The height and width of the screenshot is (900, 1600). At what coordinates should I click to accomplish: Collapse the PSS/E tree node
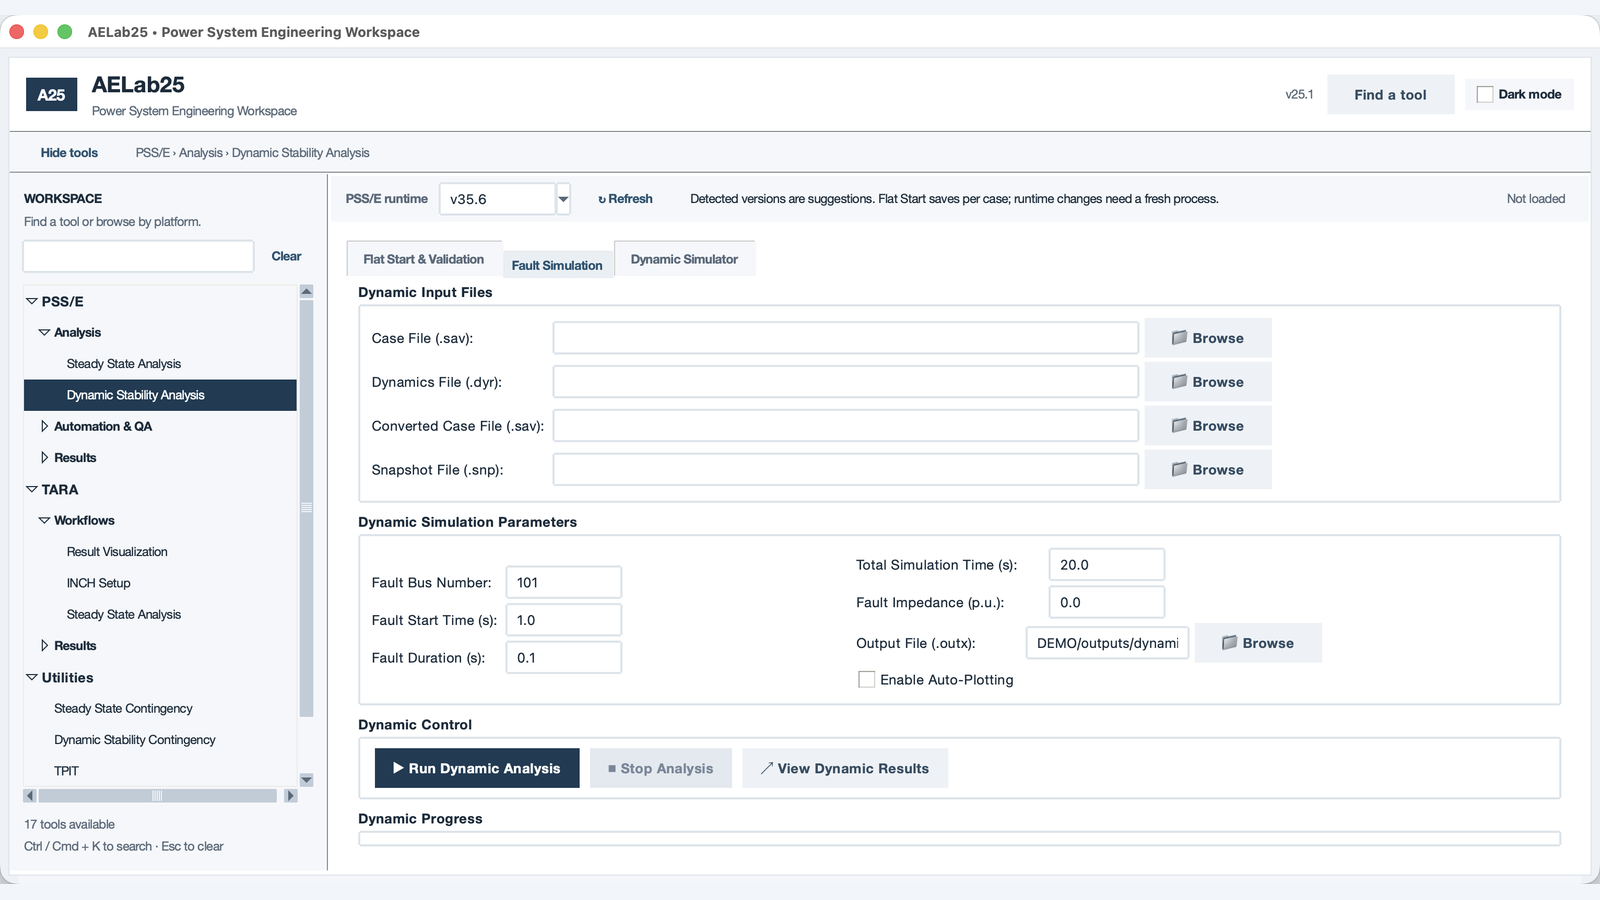point(32,301)
